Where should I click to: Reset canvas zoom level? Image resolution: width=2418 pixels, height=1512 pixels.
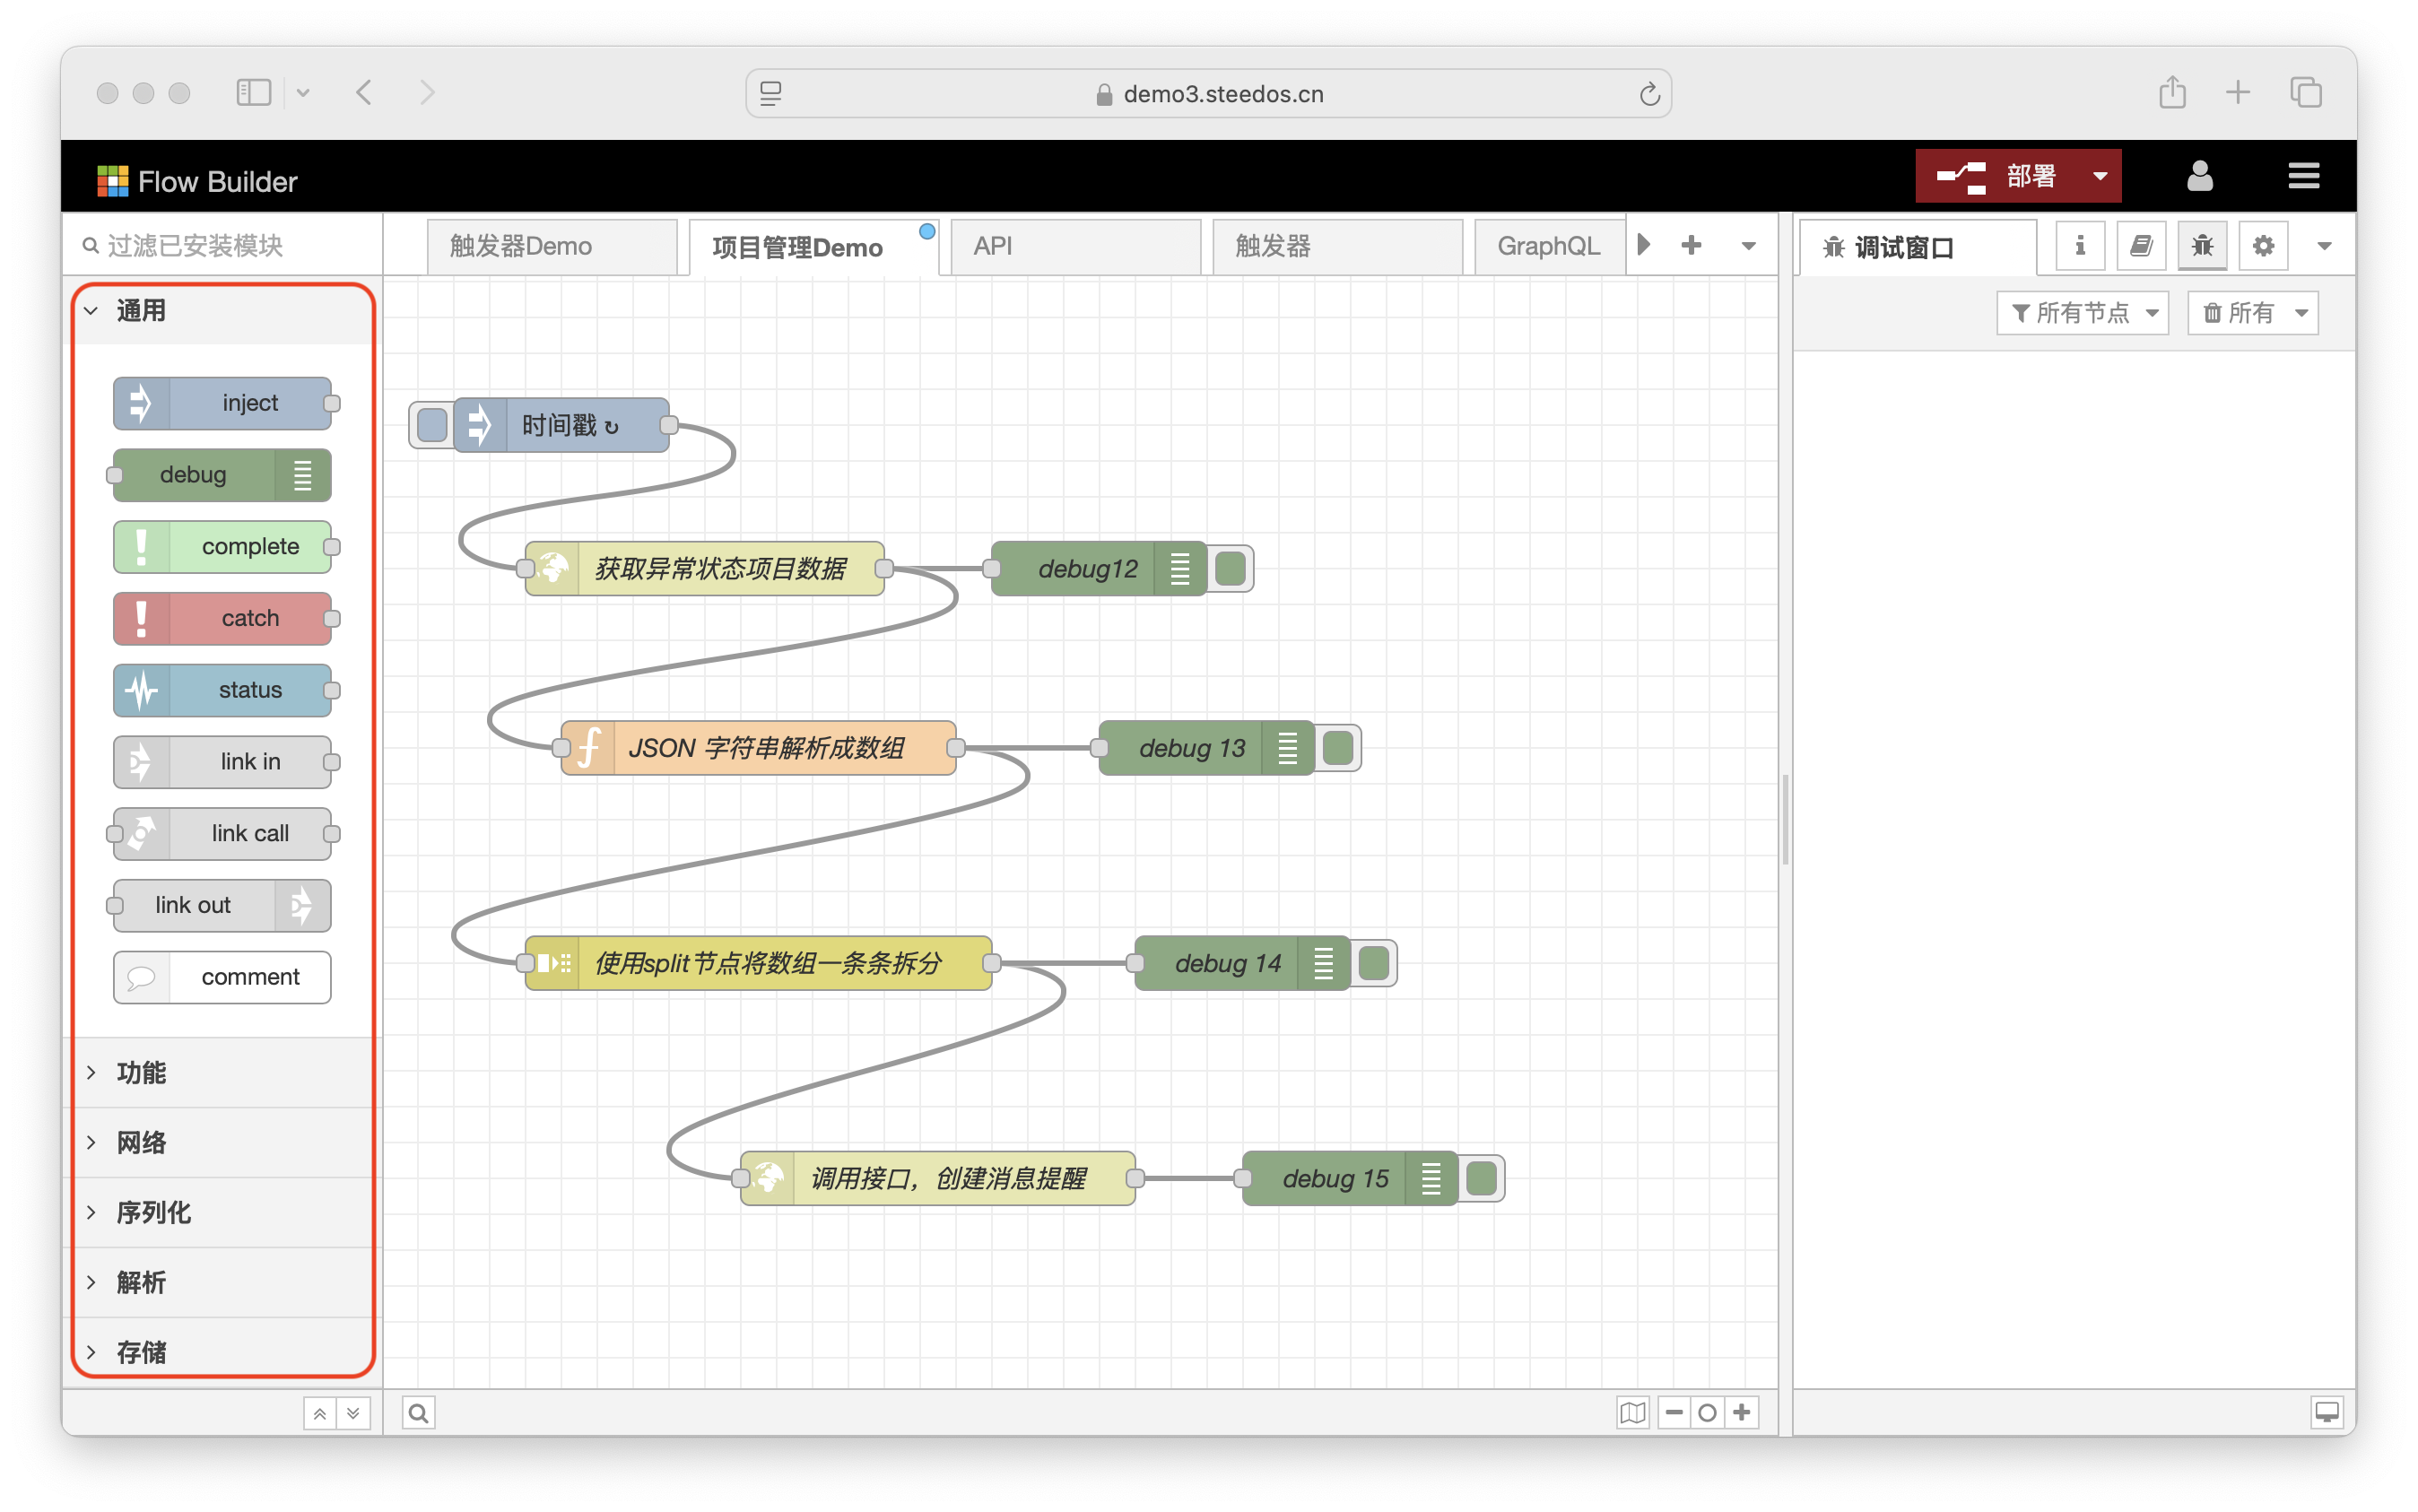(1708, 1412)
